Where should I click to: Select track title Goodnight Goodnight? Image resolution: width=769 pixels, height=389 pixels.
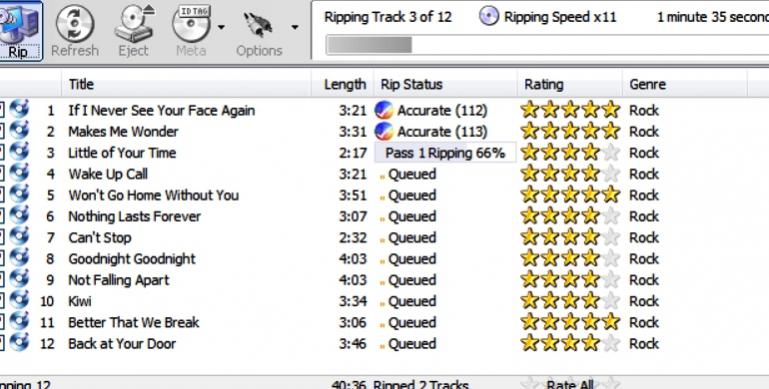[132, 259]
